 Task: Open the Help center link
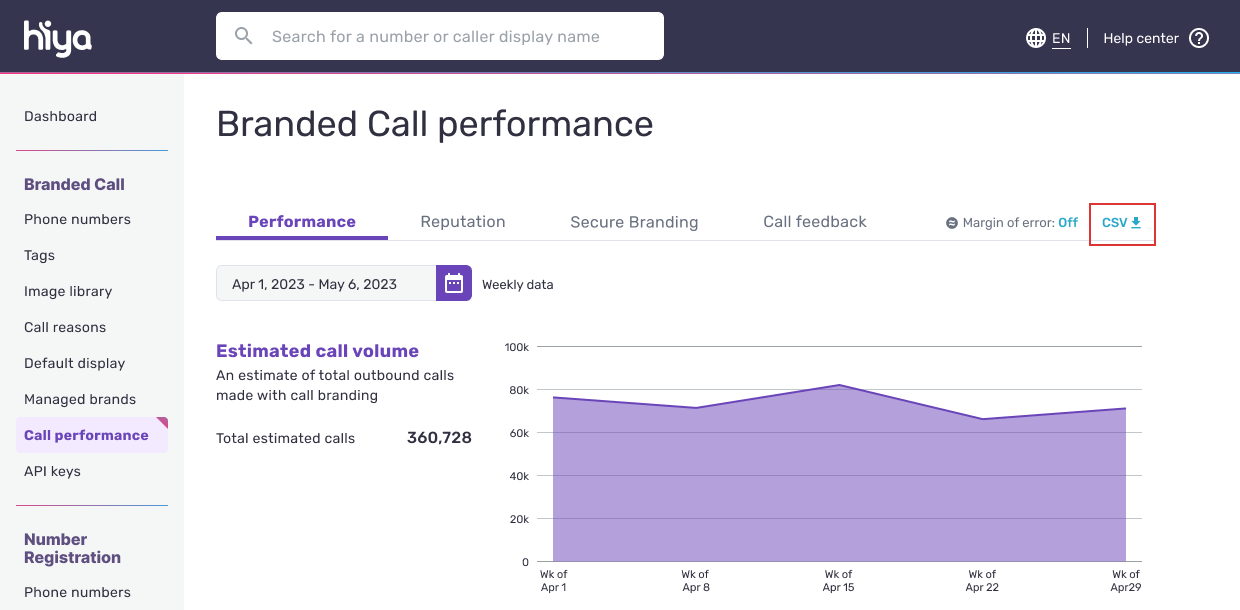coord(1141,38)
